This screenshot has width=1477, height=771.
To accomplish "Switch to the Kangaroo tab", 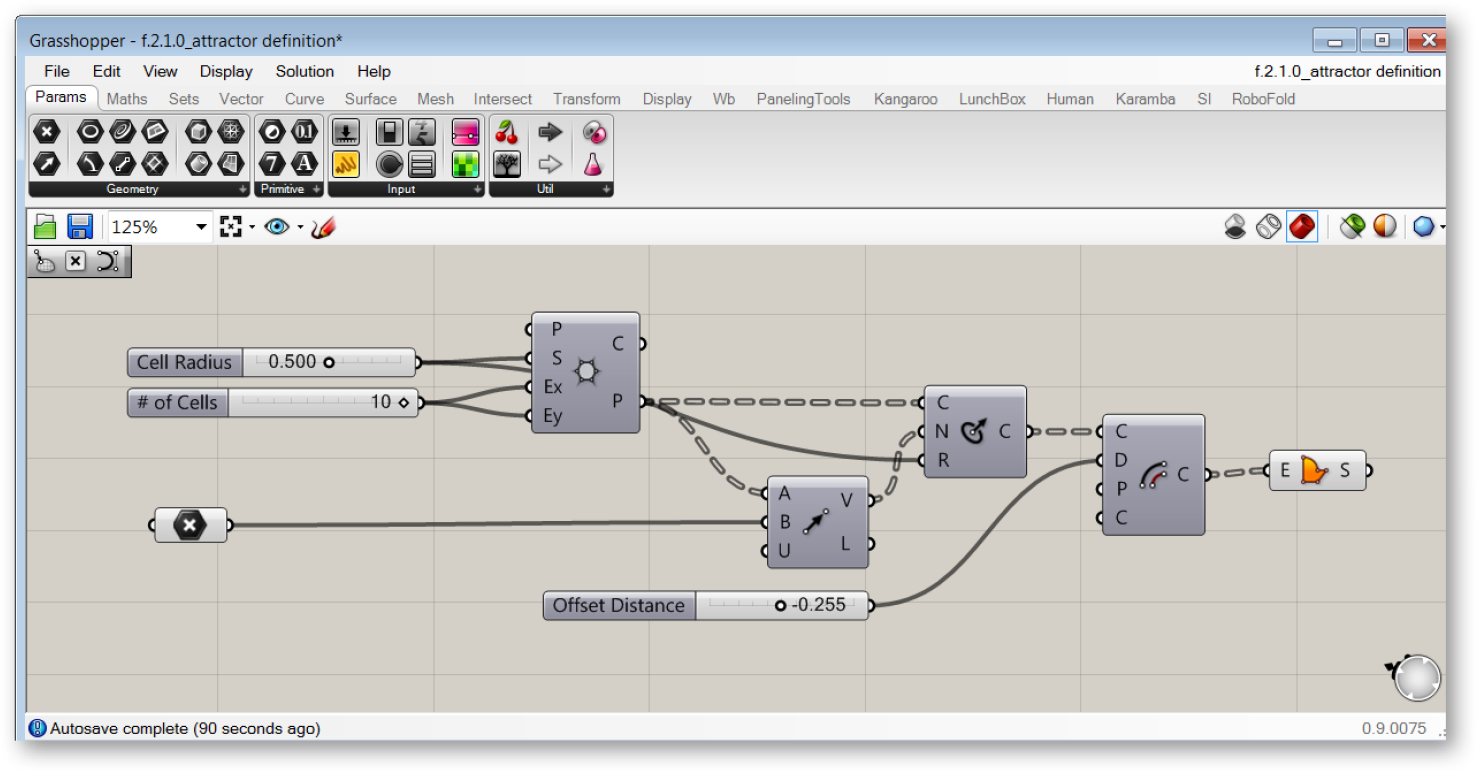I will click(905, 99).
